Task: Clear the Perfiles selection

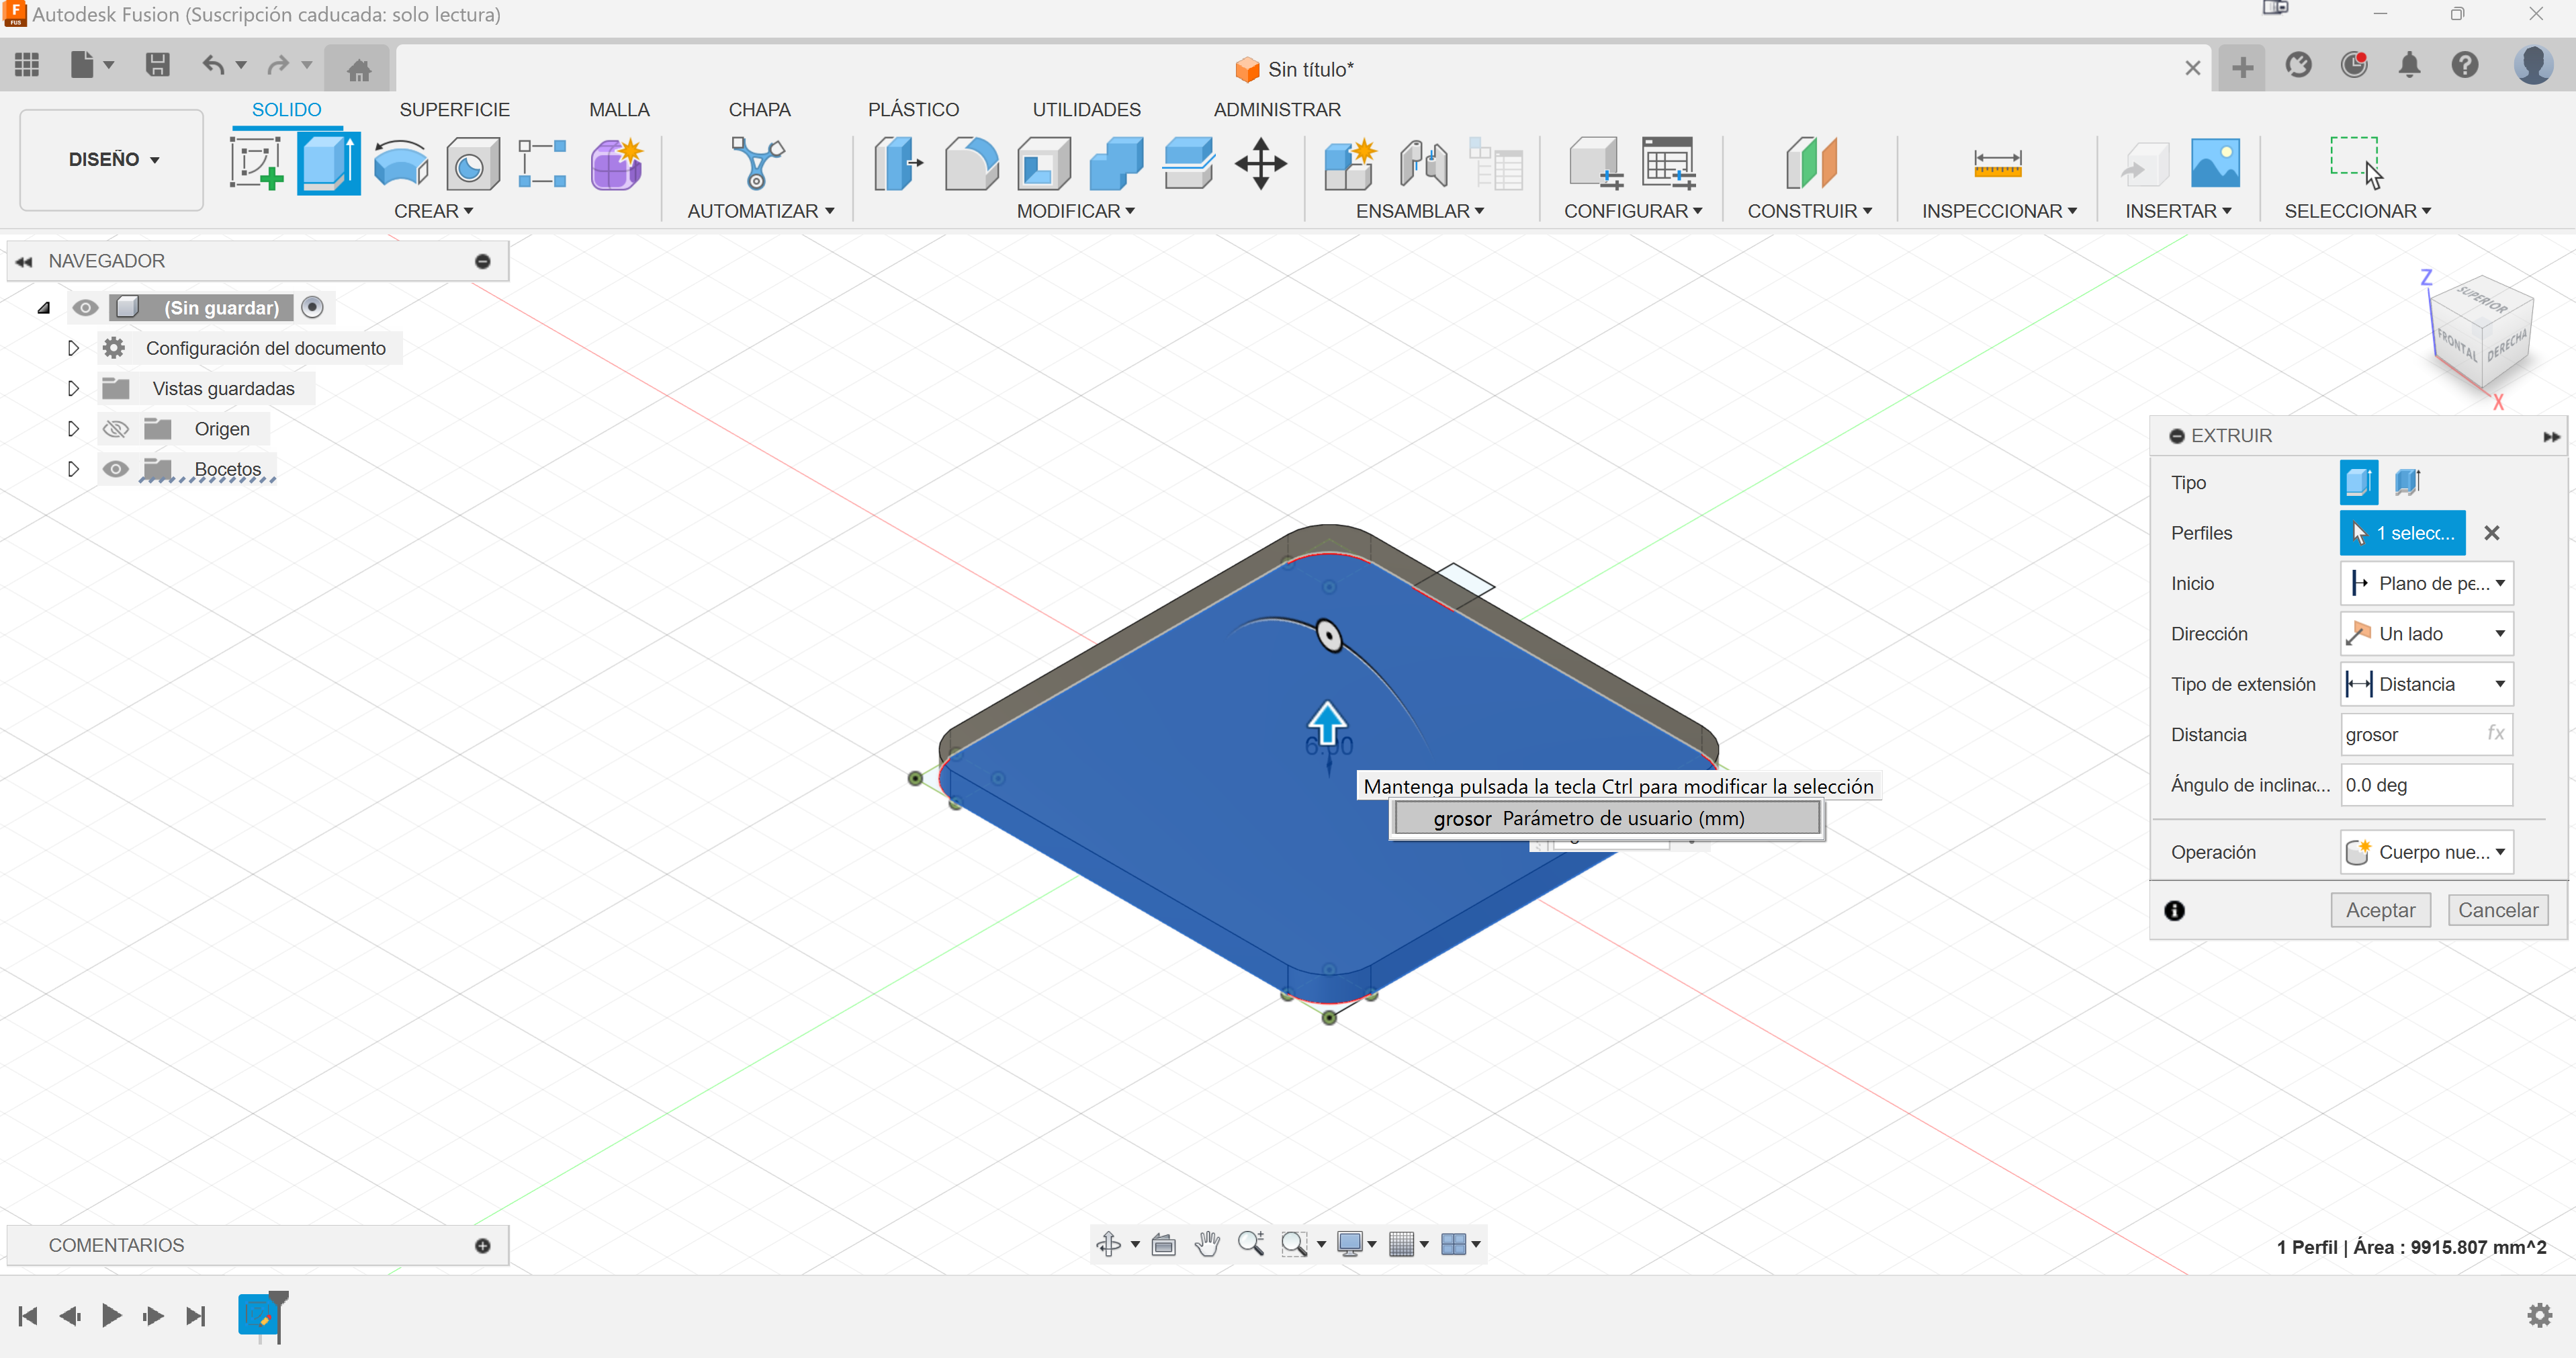Action: [2491, 533]
